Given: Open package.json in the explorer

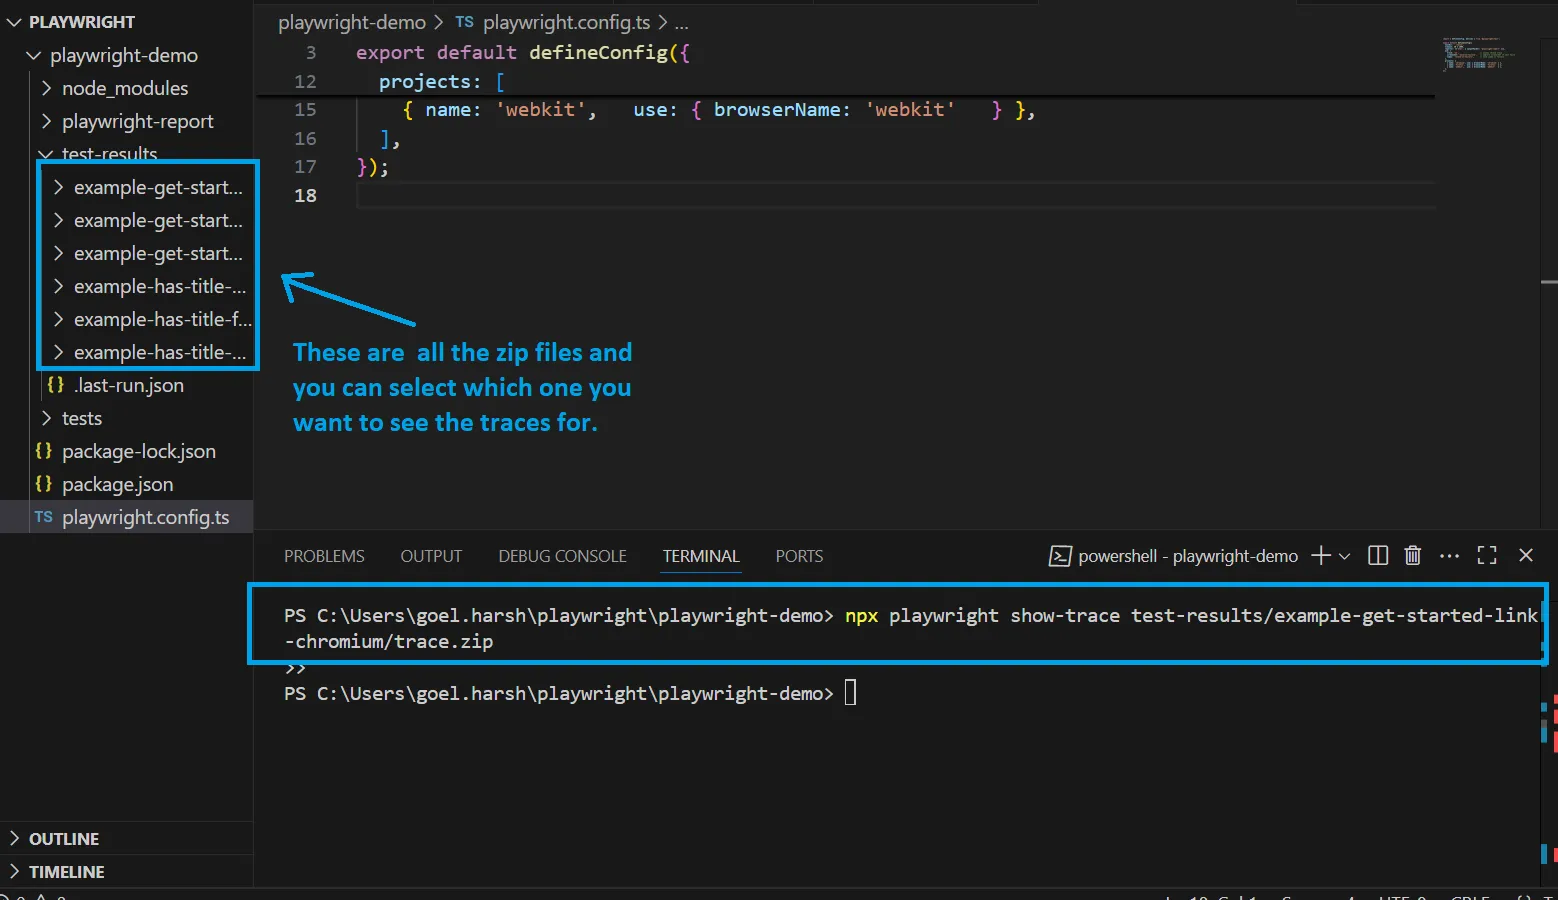Looking at the screenshot, I should 118,484.
